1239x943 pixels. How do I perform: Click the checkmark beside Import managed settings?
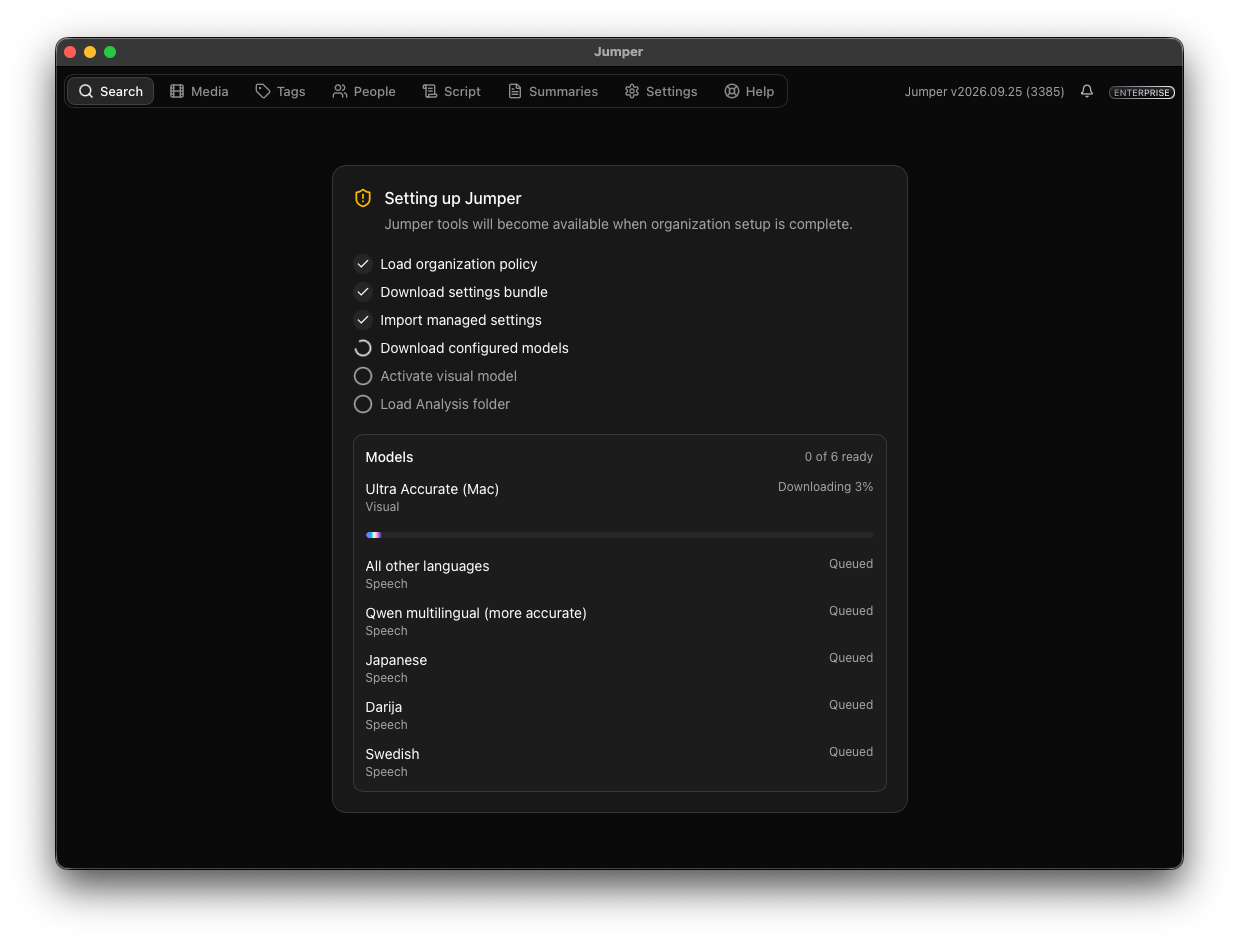click(x=363, y=320)
